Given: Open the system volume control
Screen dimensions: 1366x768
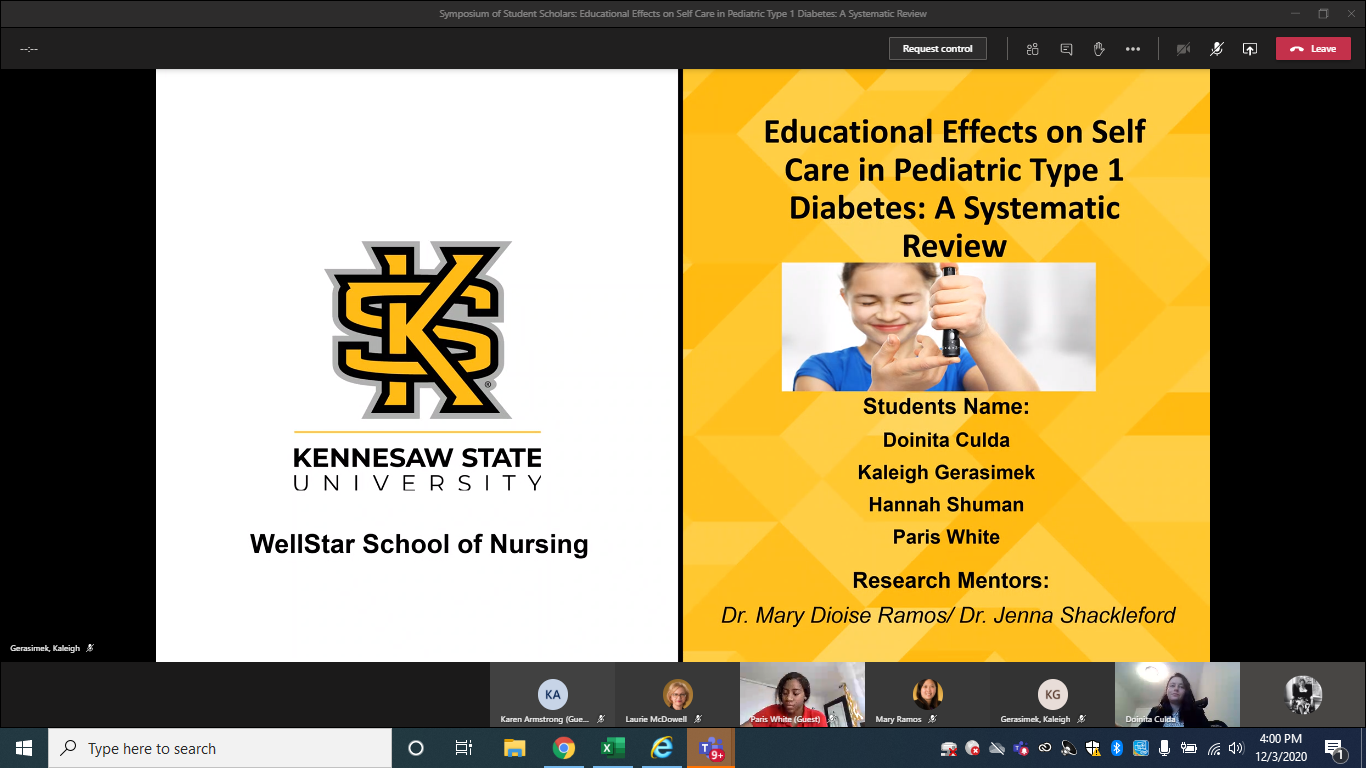Looking at the screenshot, I should 1236,748.
